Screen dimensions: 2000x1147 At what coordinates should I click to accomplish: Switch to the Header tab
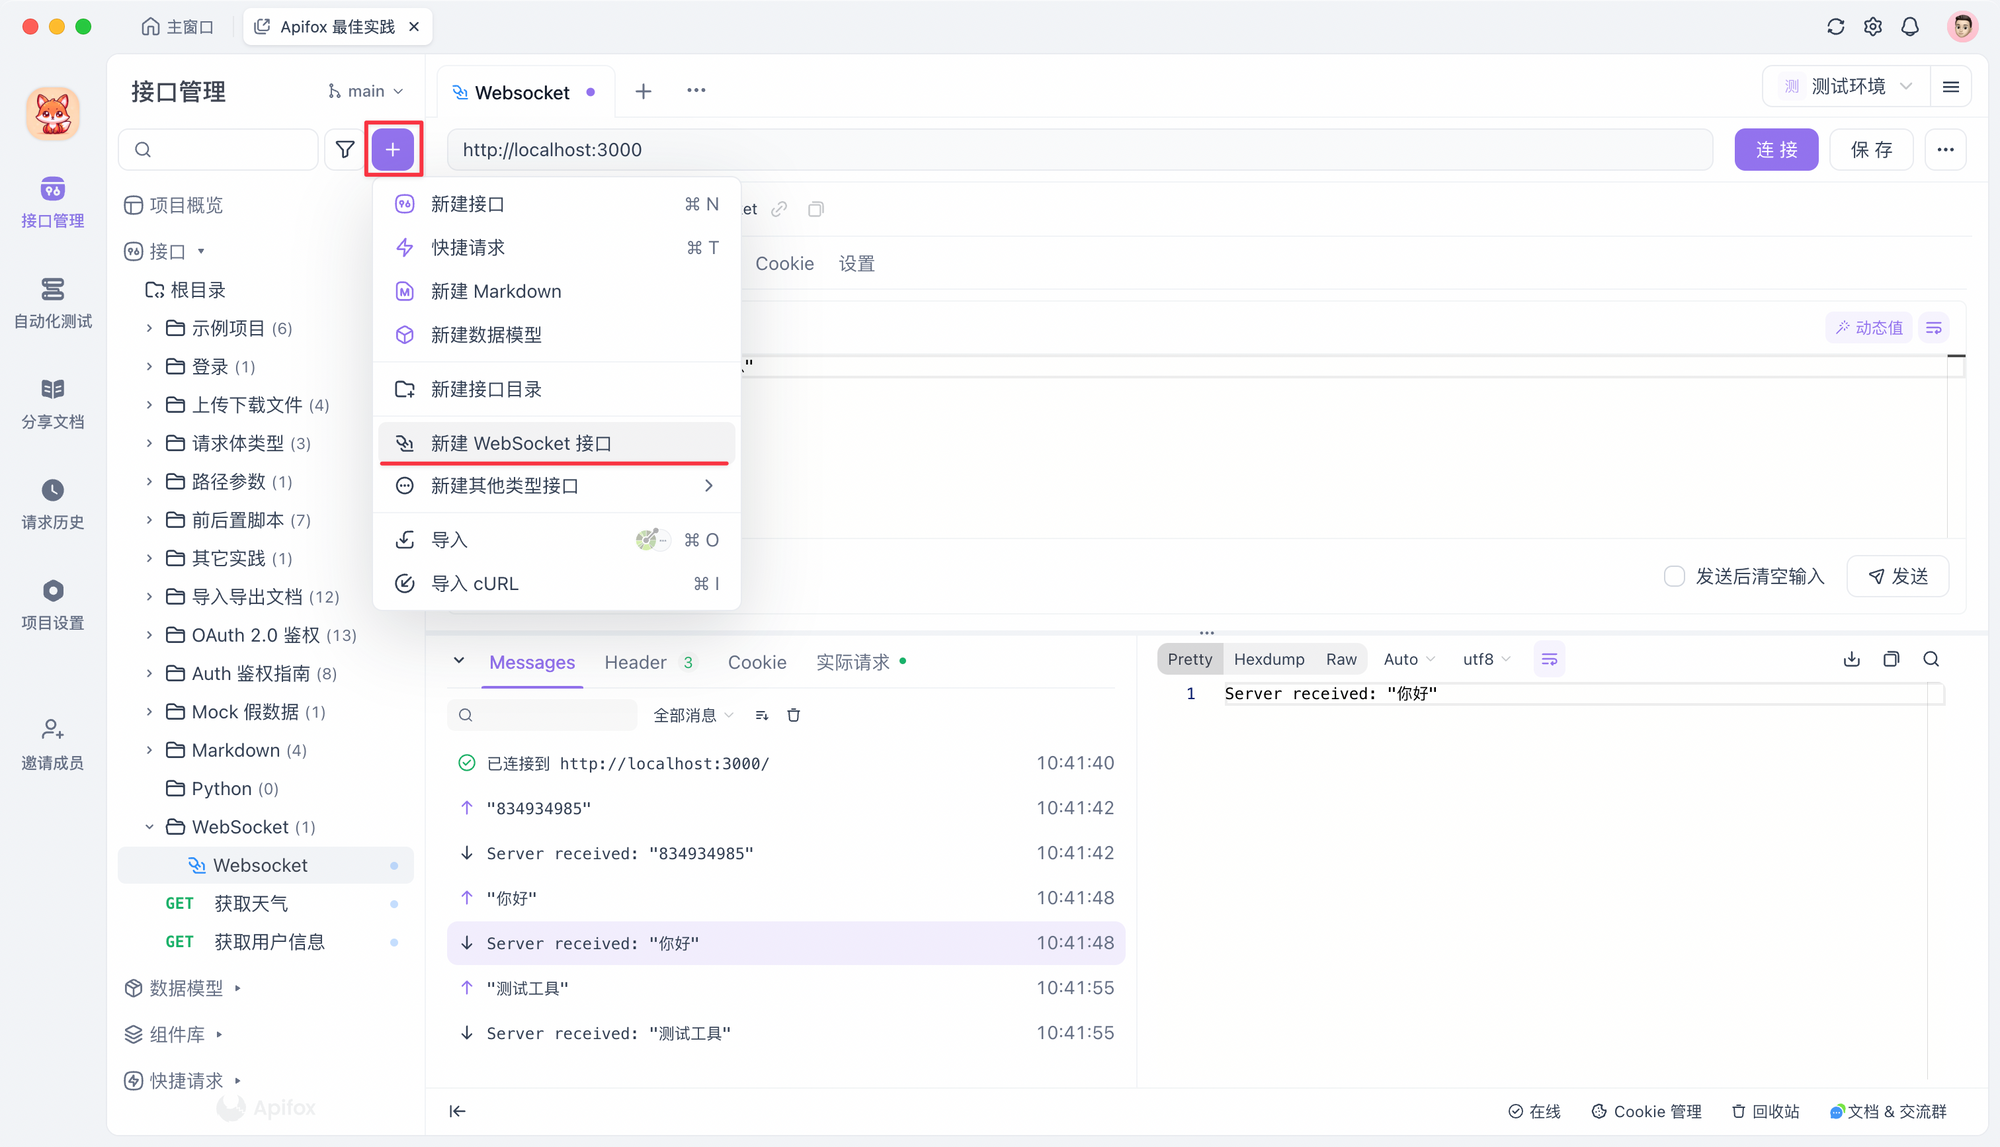pos(635,661)
